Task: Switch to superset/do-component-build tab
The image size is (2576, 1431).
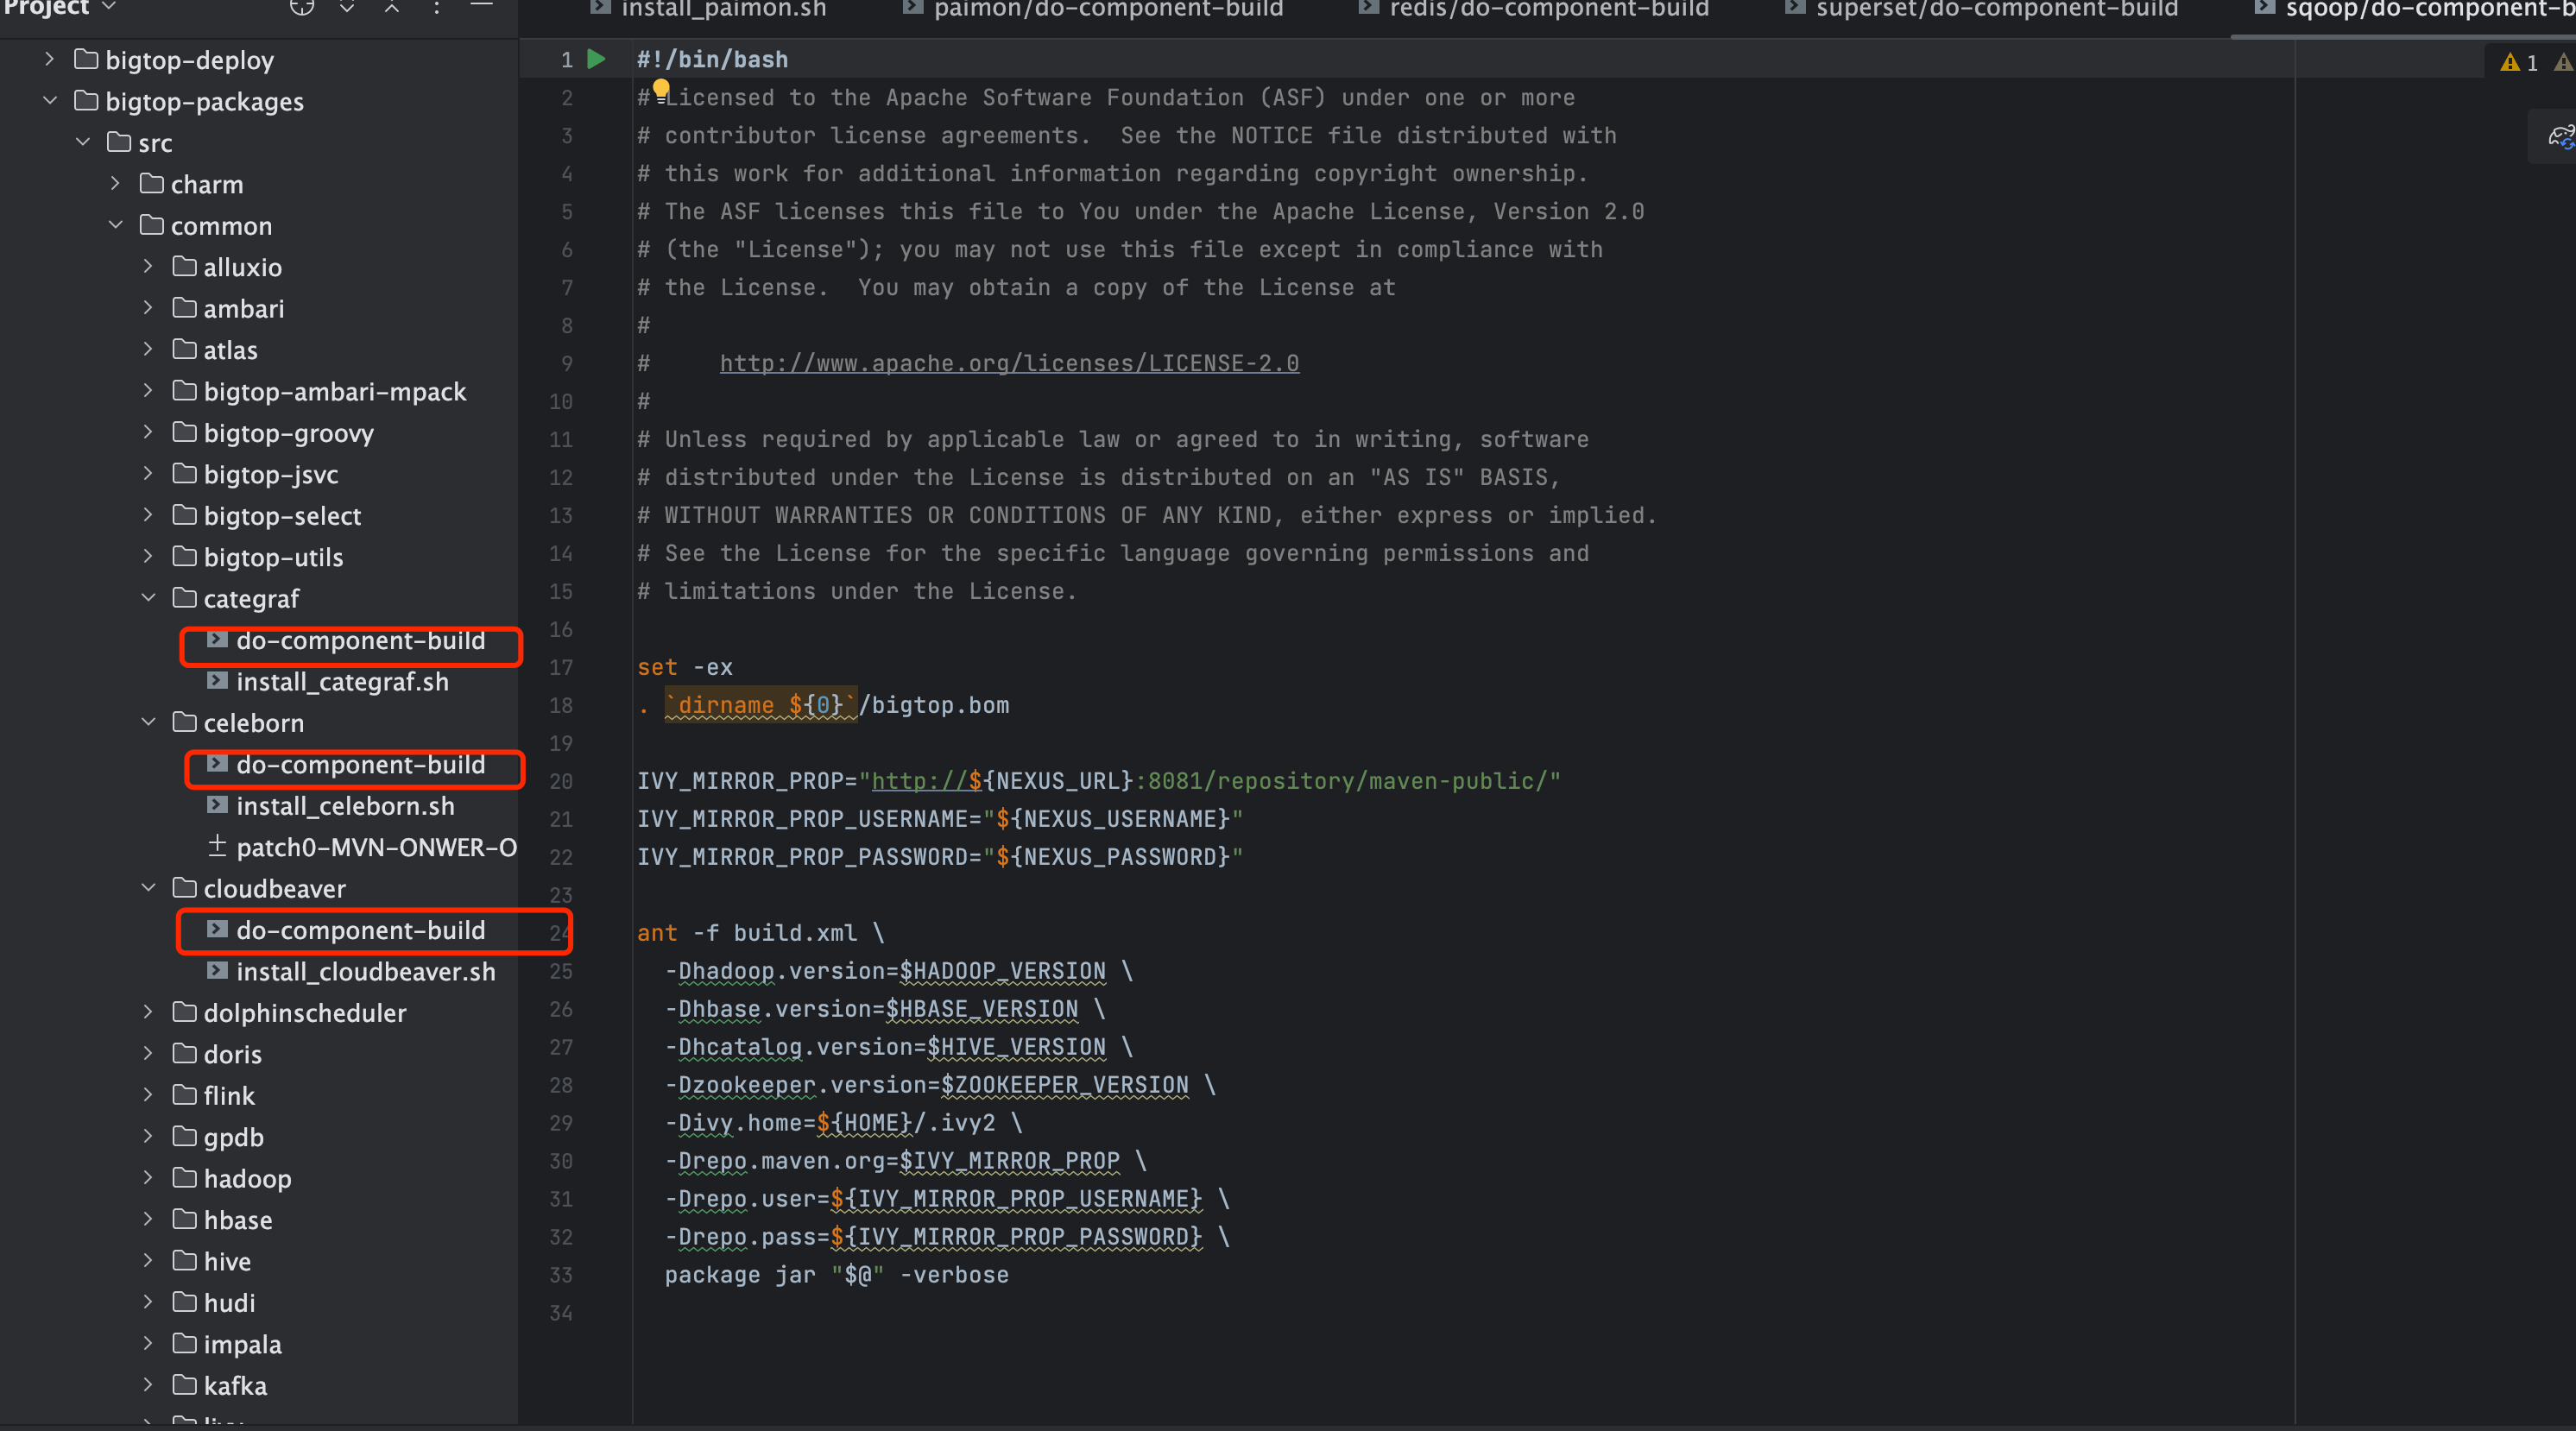Action: (x=1981, y=9)
